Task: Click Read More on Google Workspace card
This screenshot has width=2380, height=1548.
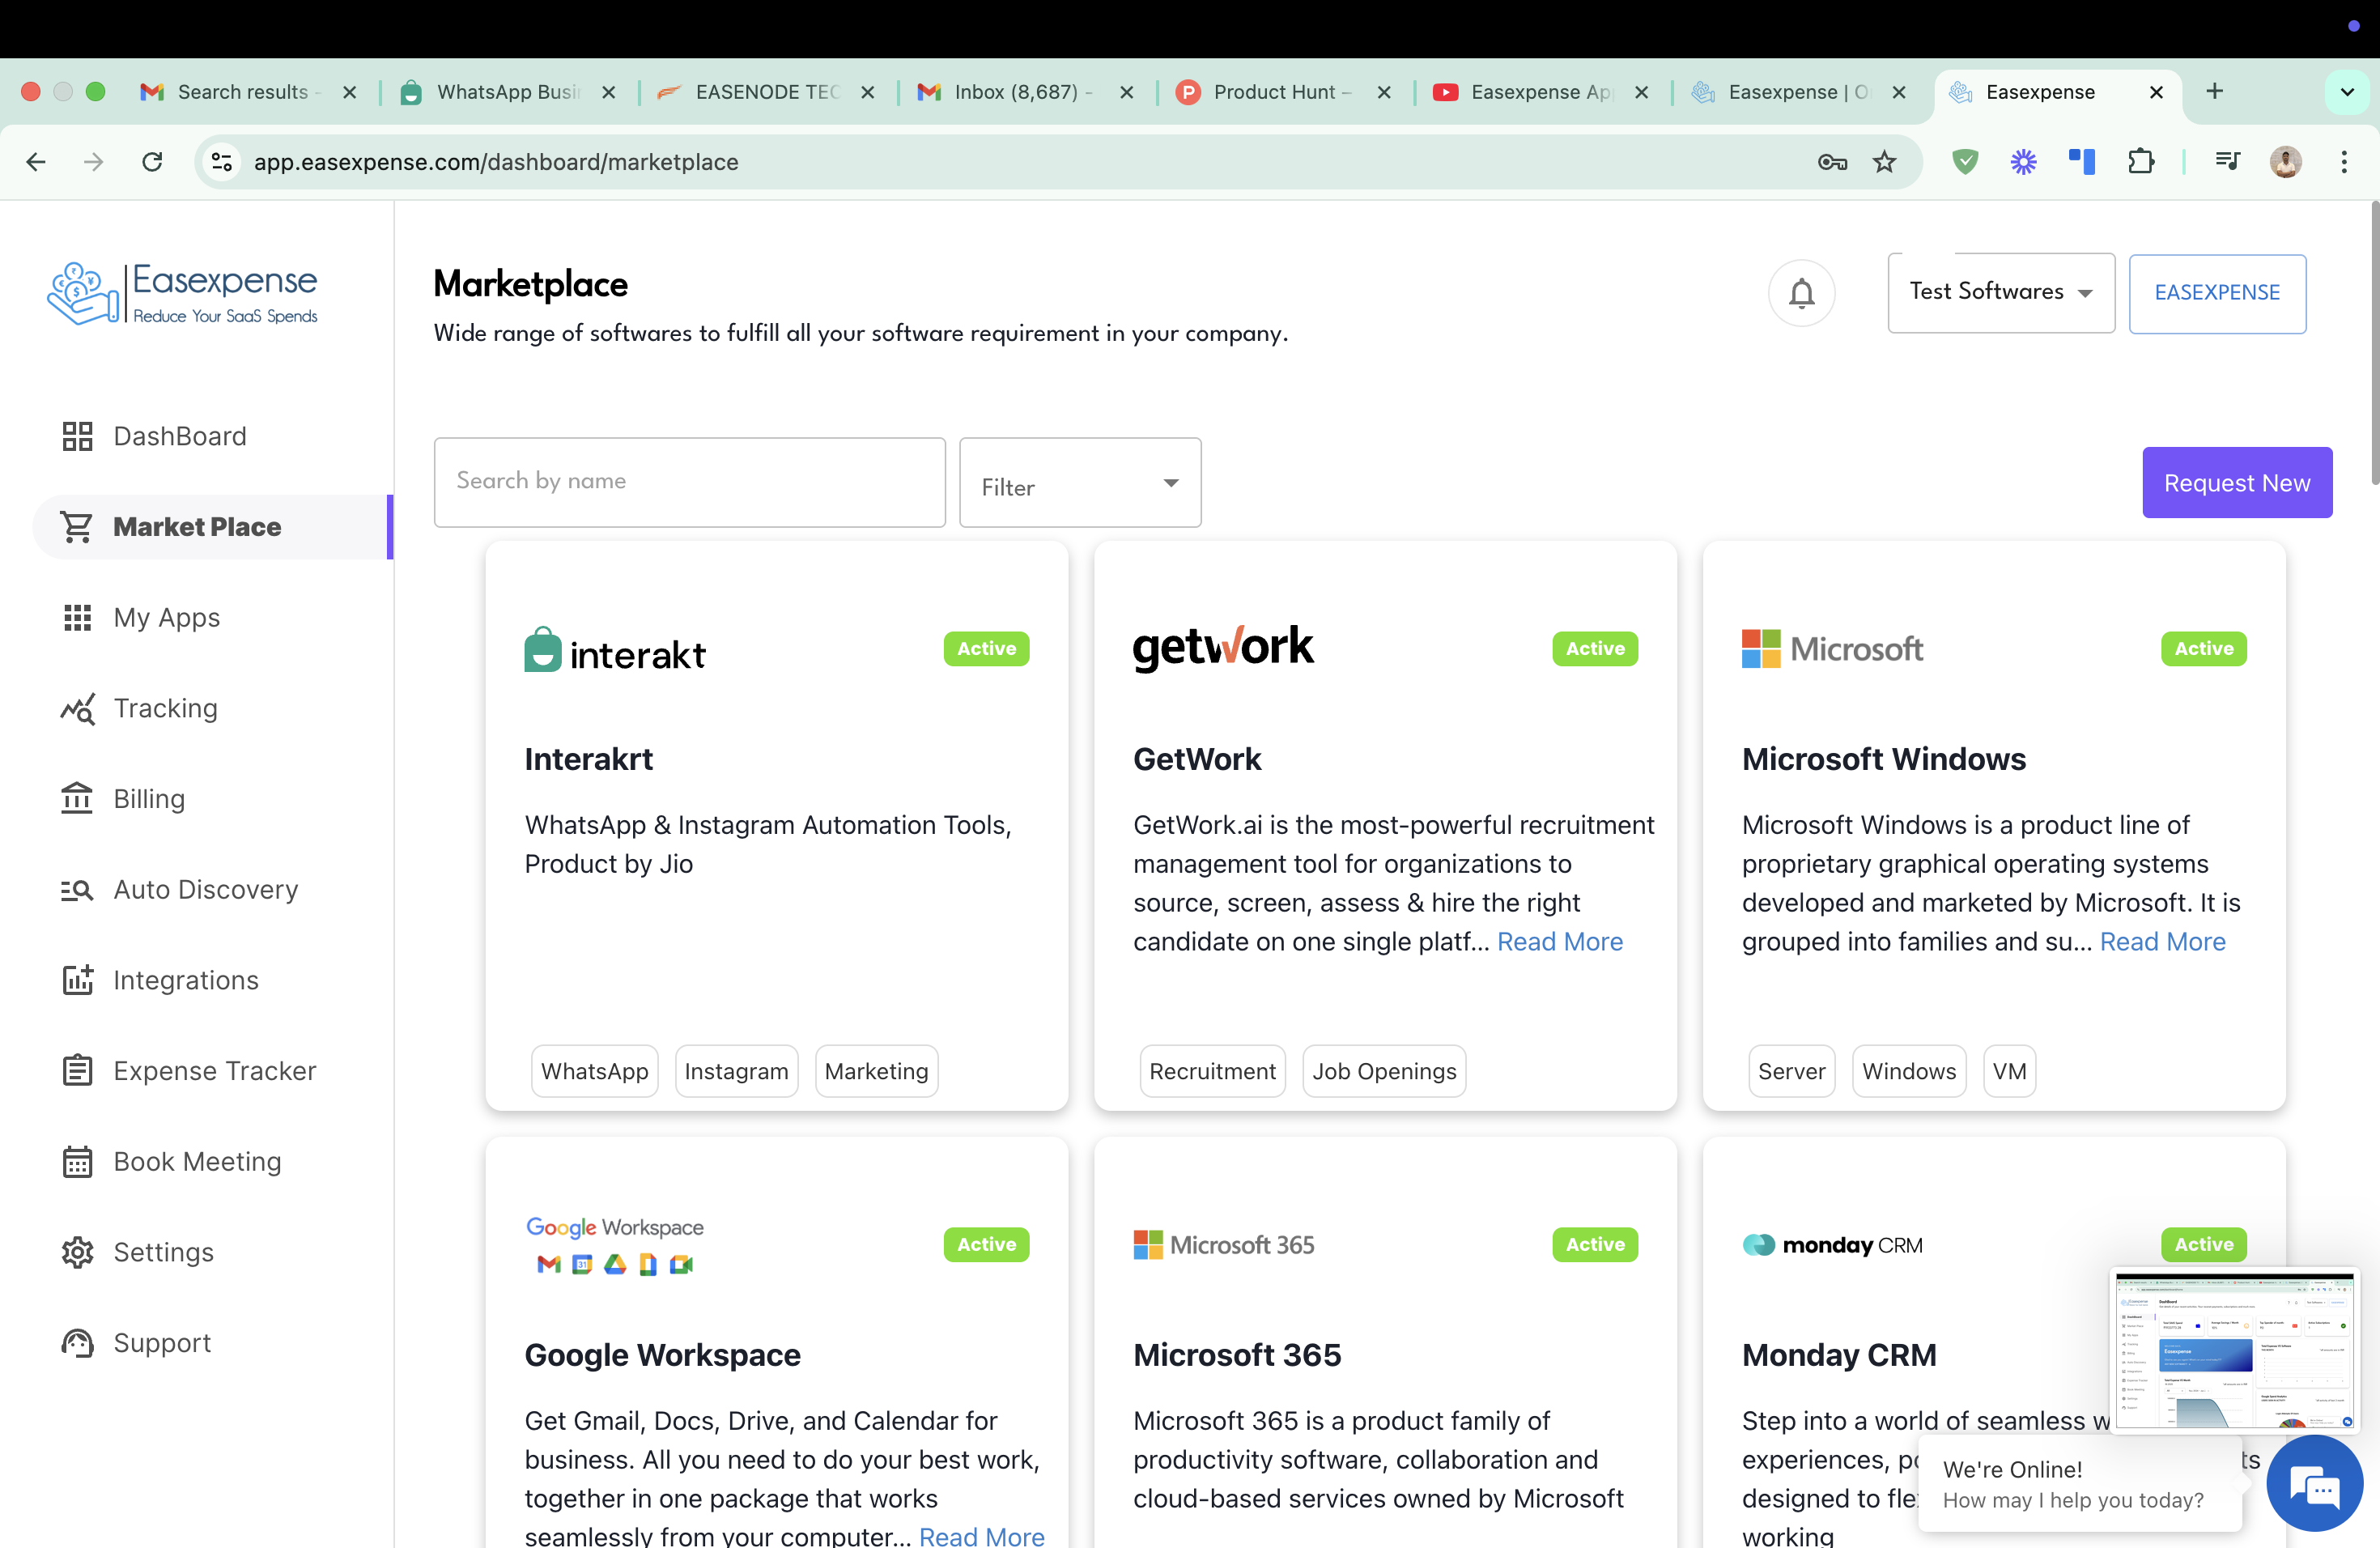Action: [981, 1535]
